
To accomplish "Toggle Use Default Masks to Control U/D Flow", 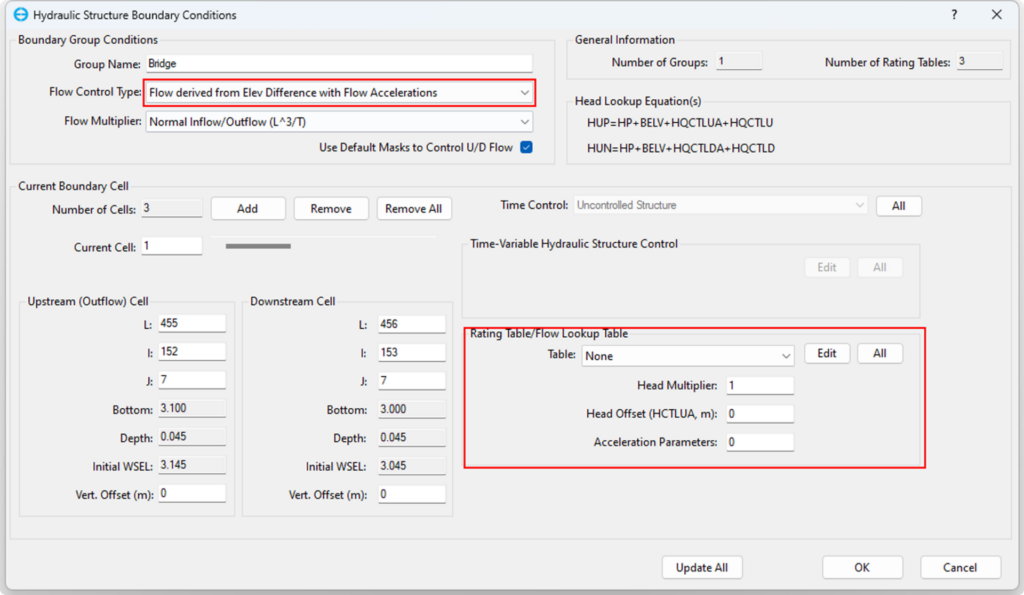I will click(526, 148).
